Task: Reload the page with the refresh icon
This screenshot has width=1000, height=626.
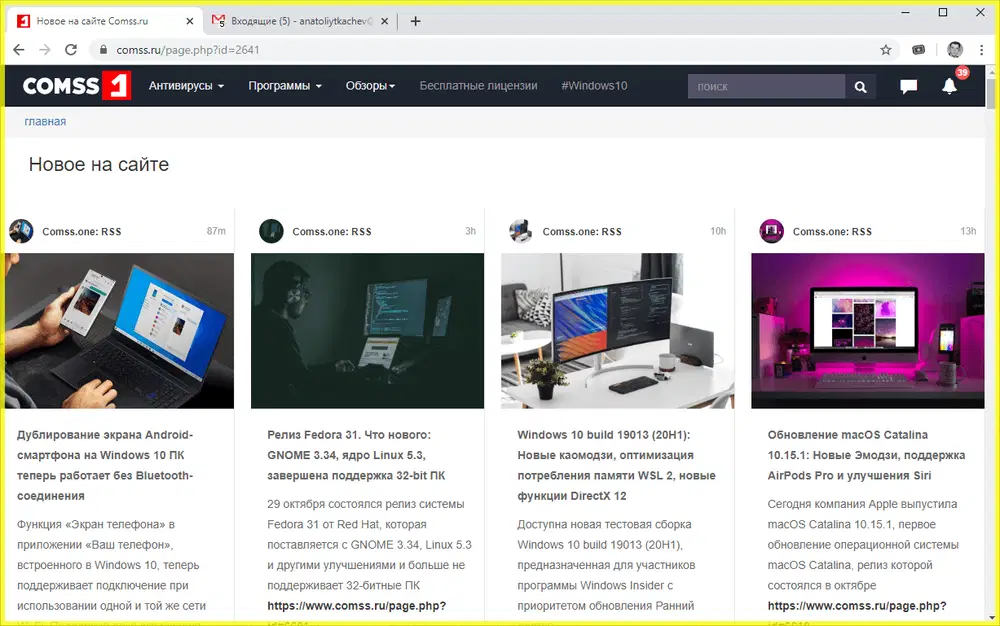Action: 70,48
